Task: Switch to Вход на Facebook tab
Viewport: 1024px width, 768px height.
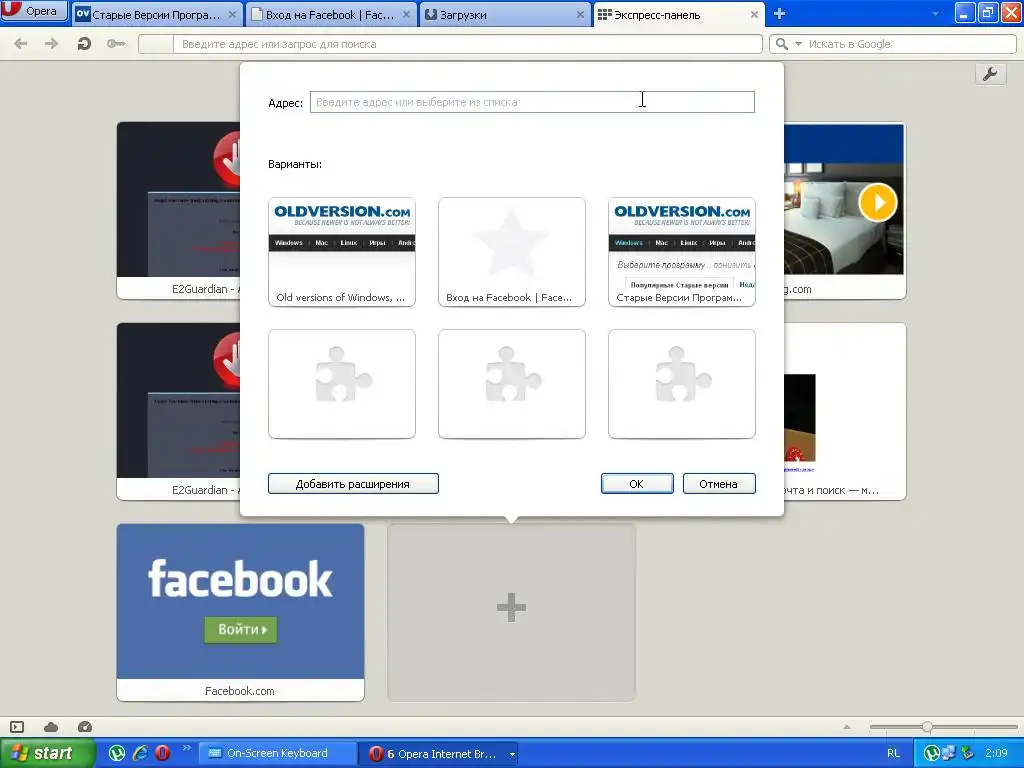Action: pyautogui.click(x=330, y=14)
